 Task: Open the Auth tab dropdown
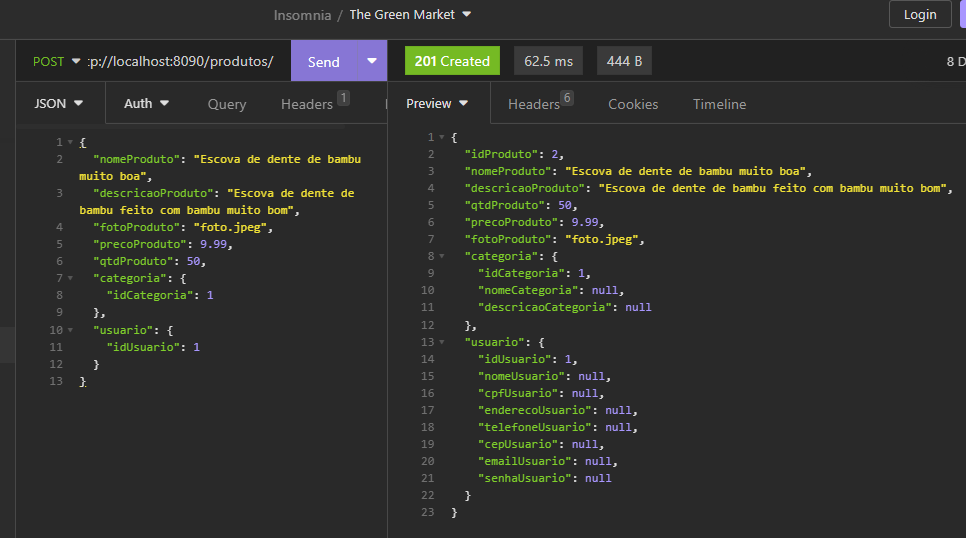[147, 104]
